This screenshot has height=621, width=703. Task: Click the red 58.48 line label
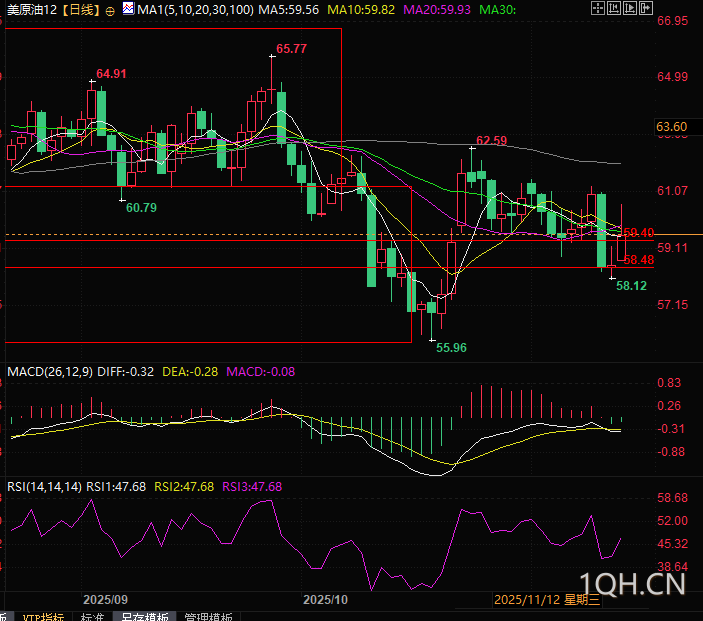click(639, 260)
